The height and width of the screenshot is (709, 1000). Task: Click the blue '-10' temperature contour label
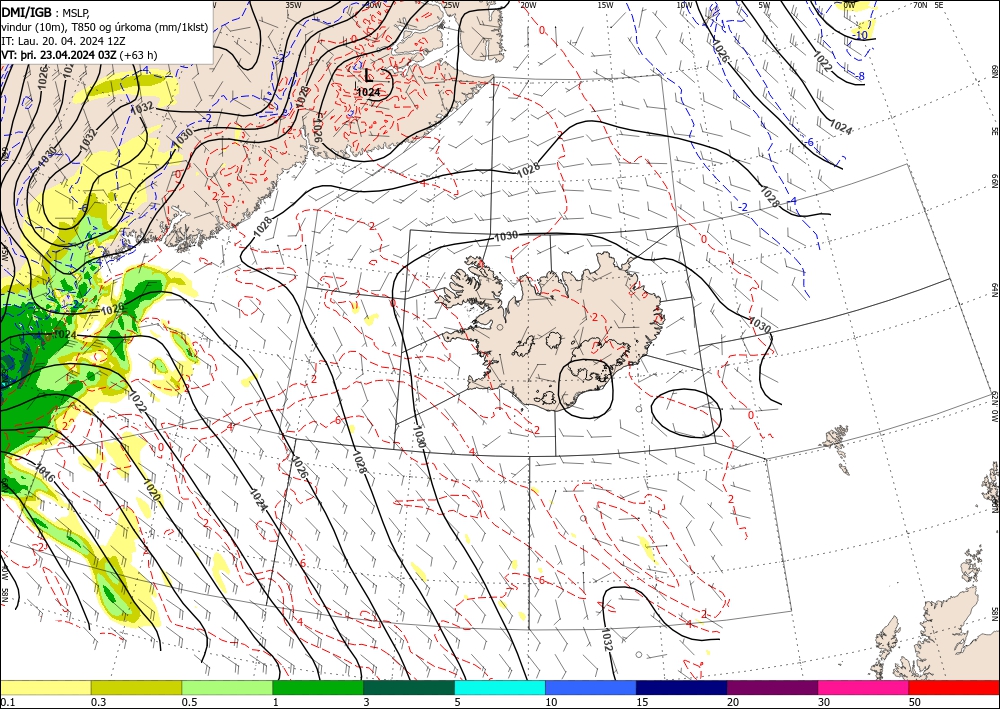pos(862,35)
